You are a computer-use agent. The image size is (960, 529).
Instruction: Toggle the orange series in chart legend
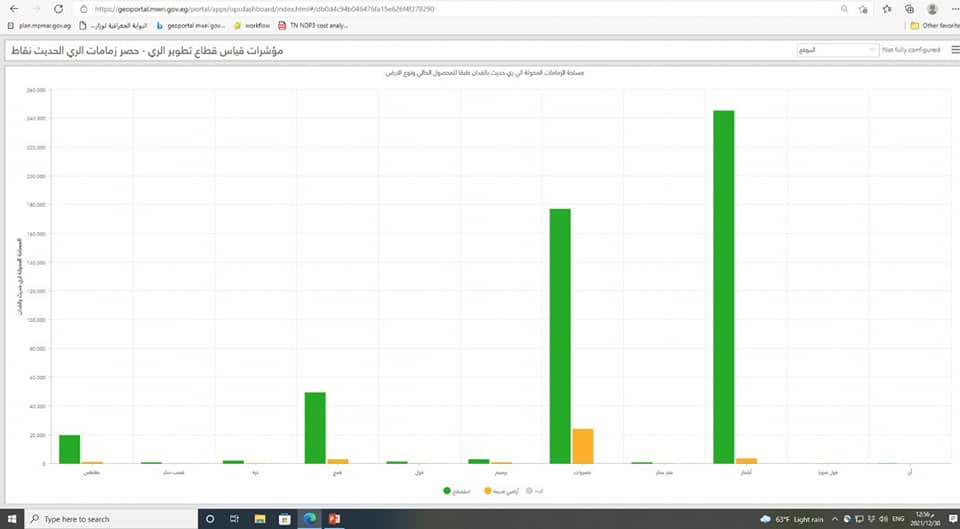[493, 491]
